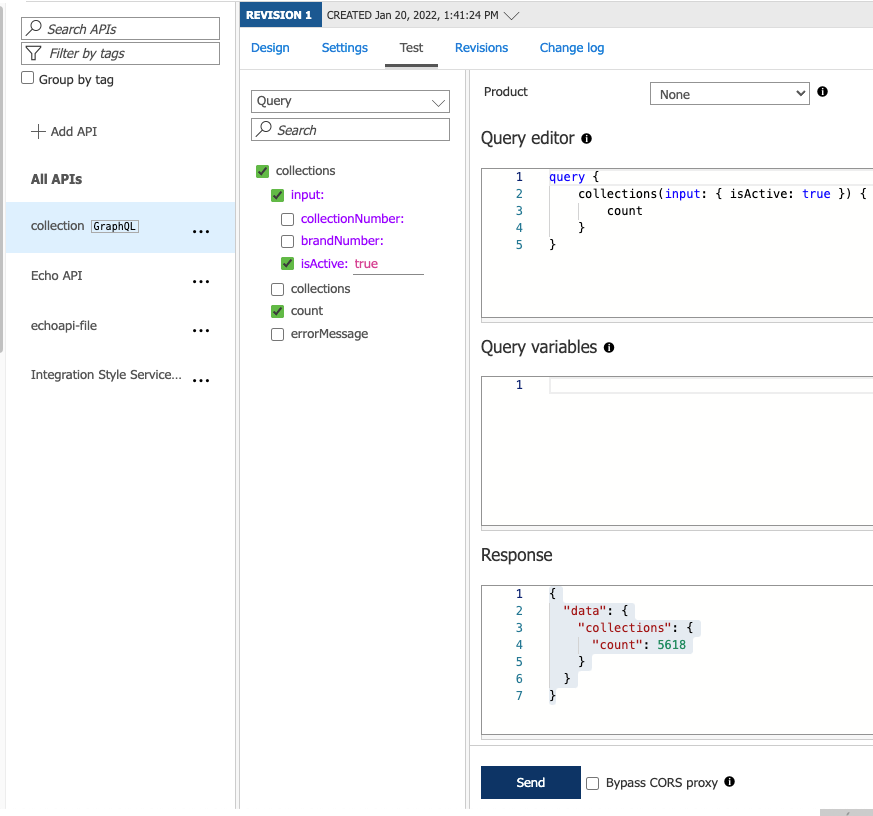
Task: Click the info icon beside Query variables heading
Action: (x=609, y=348)
